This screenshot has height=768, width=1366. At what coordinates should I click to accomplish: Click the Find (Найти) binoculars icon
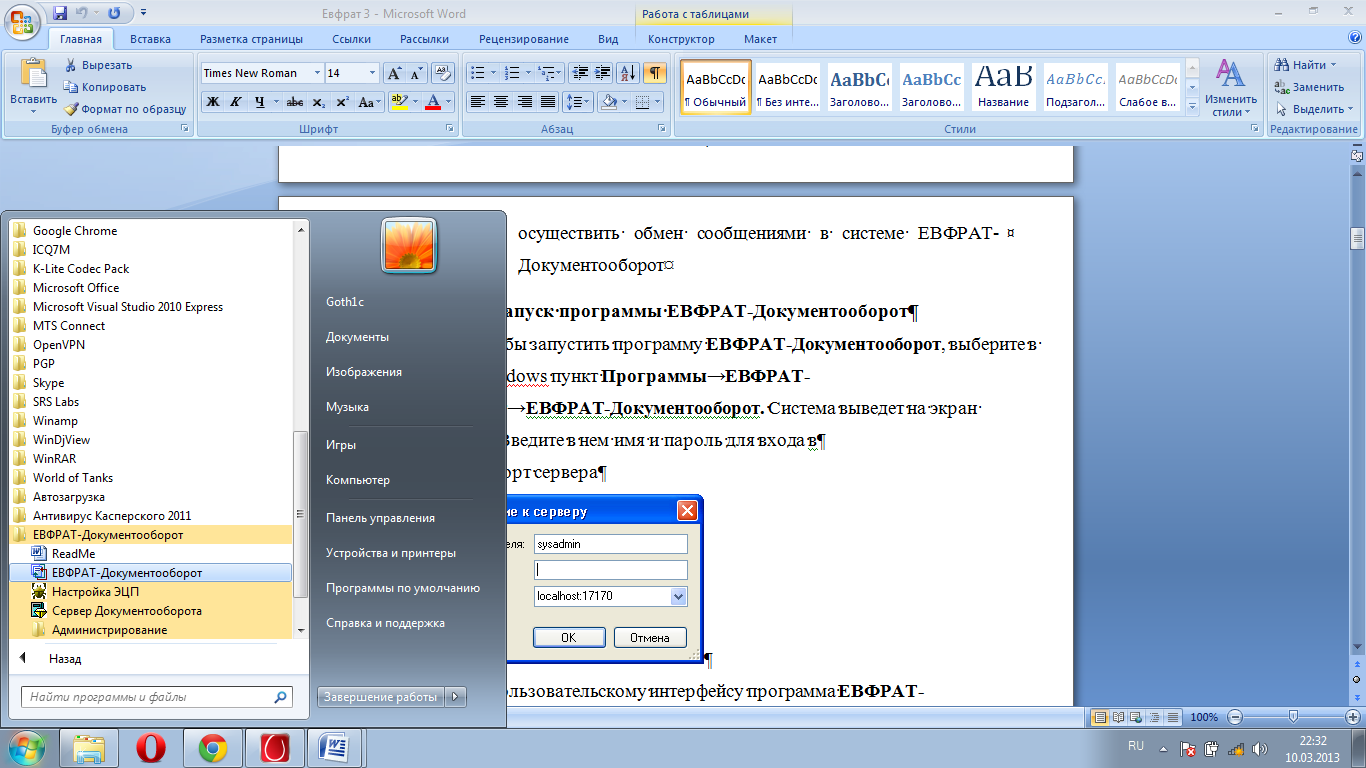1282,65
